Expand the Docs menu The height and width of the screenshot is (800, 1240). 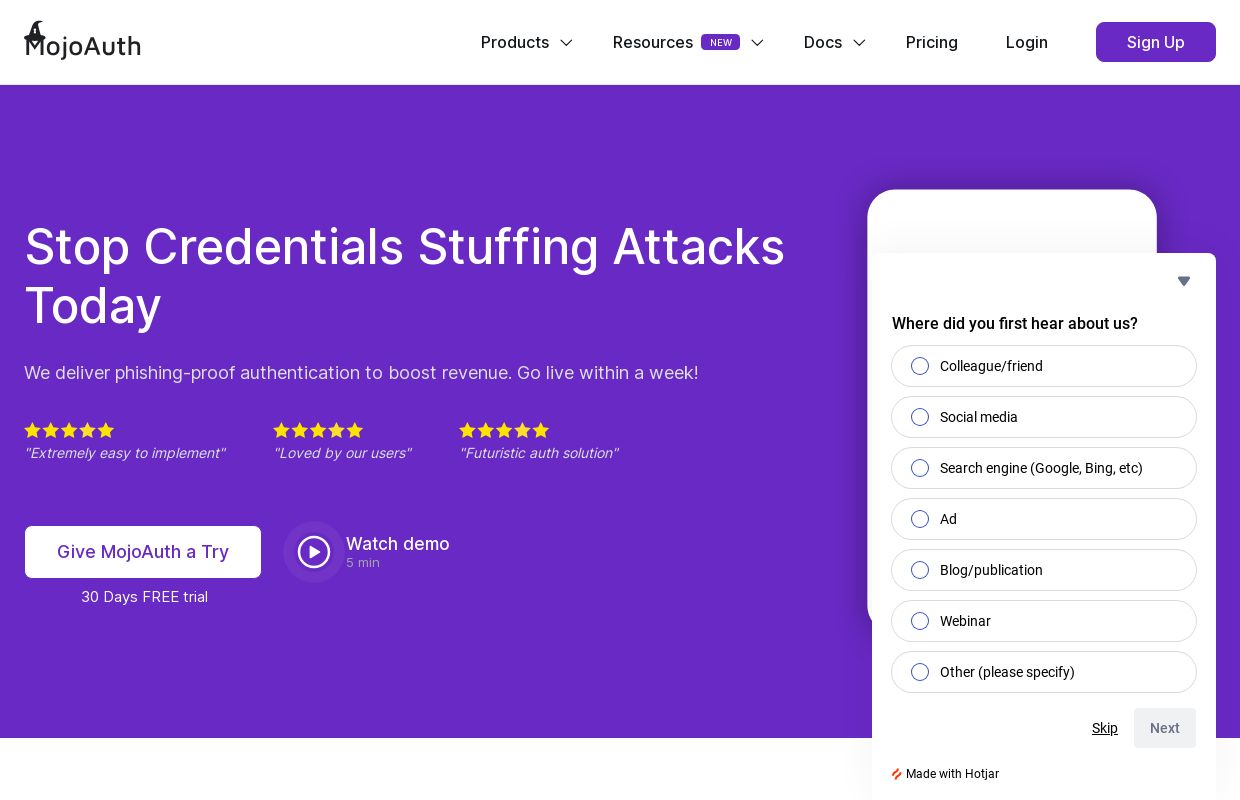point(835,42)
